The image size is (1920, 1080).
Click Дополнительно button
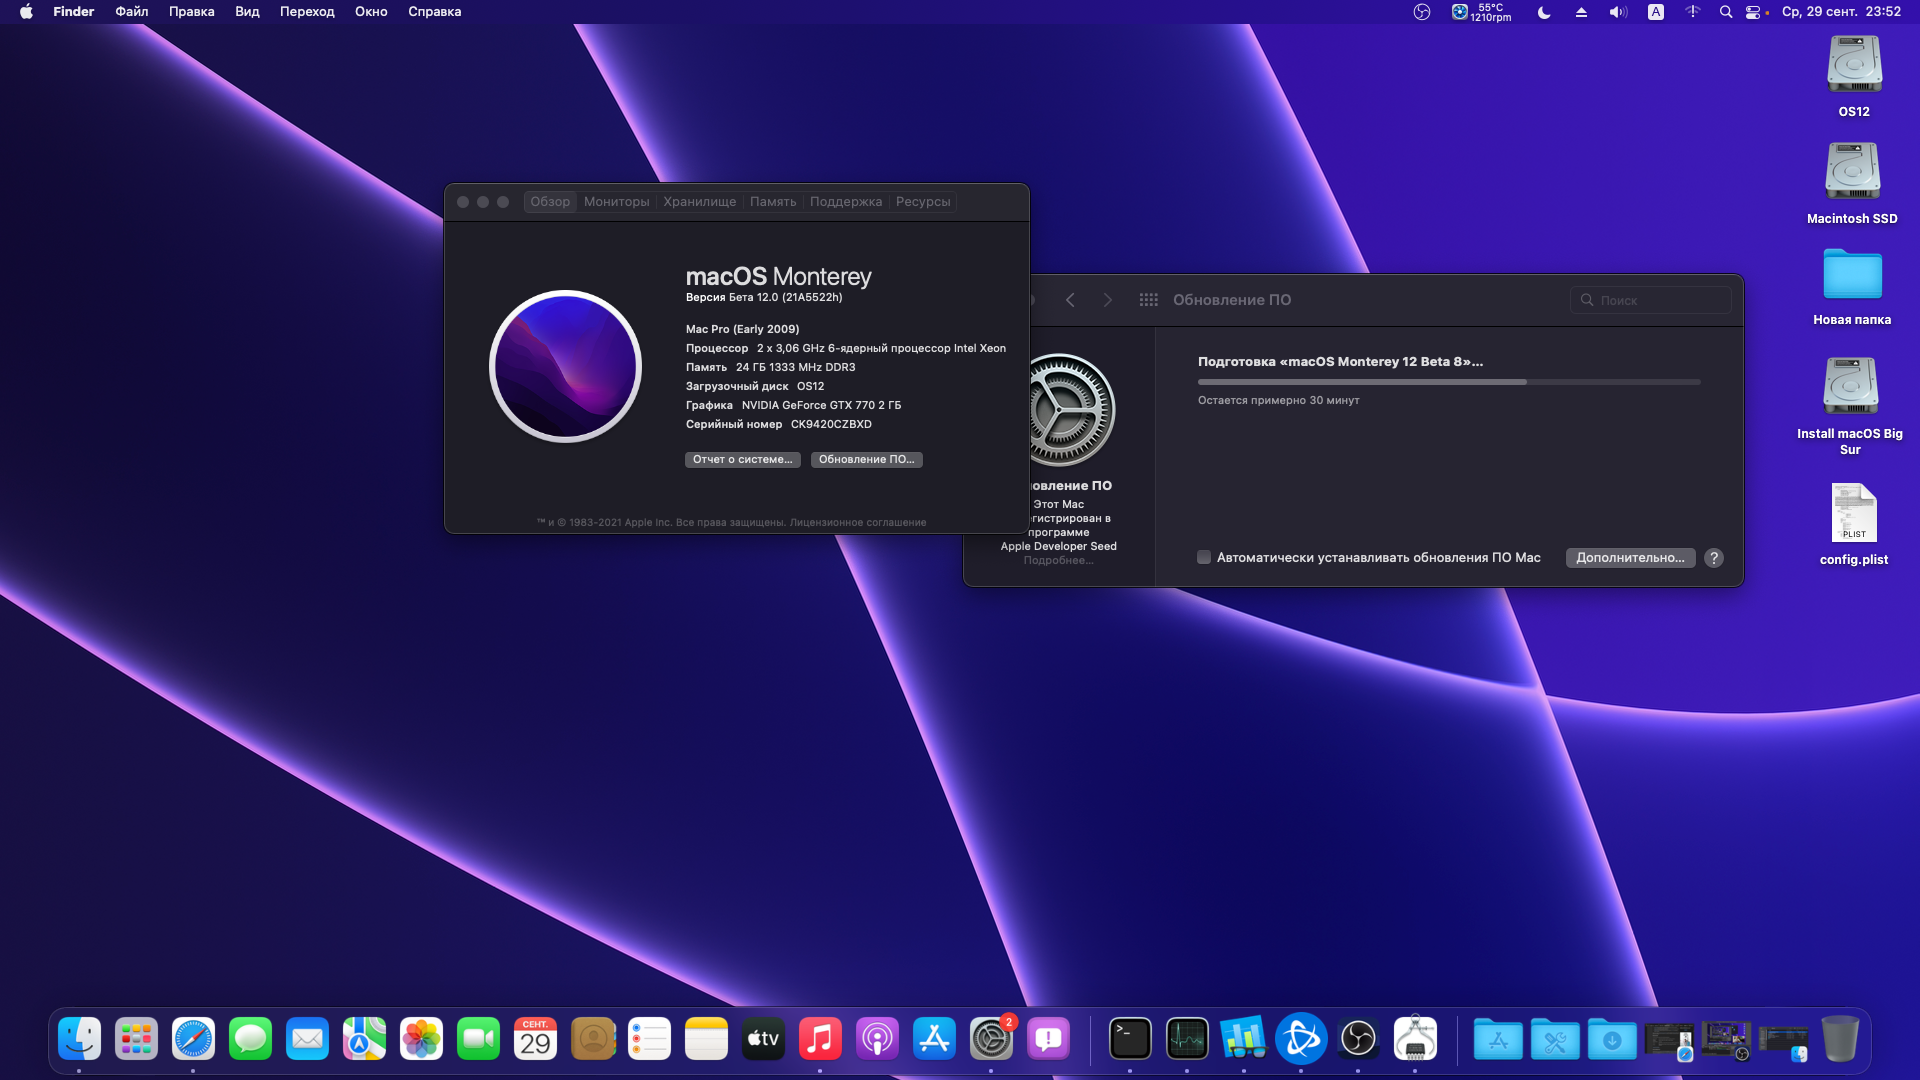pos(1630,558)
